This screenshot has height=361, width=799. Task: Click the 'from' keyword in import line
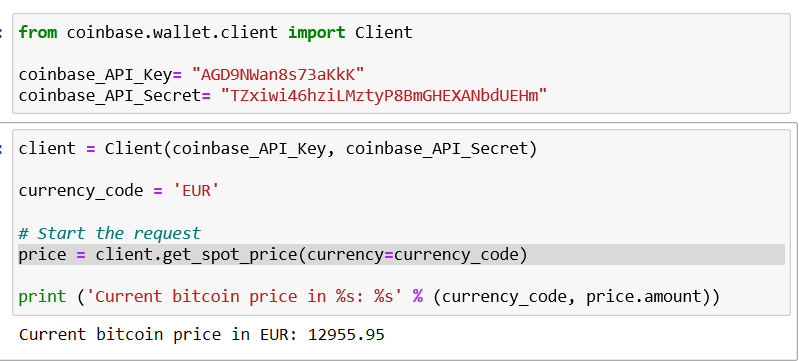click(x=37, y=33)
